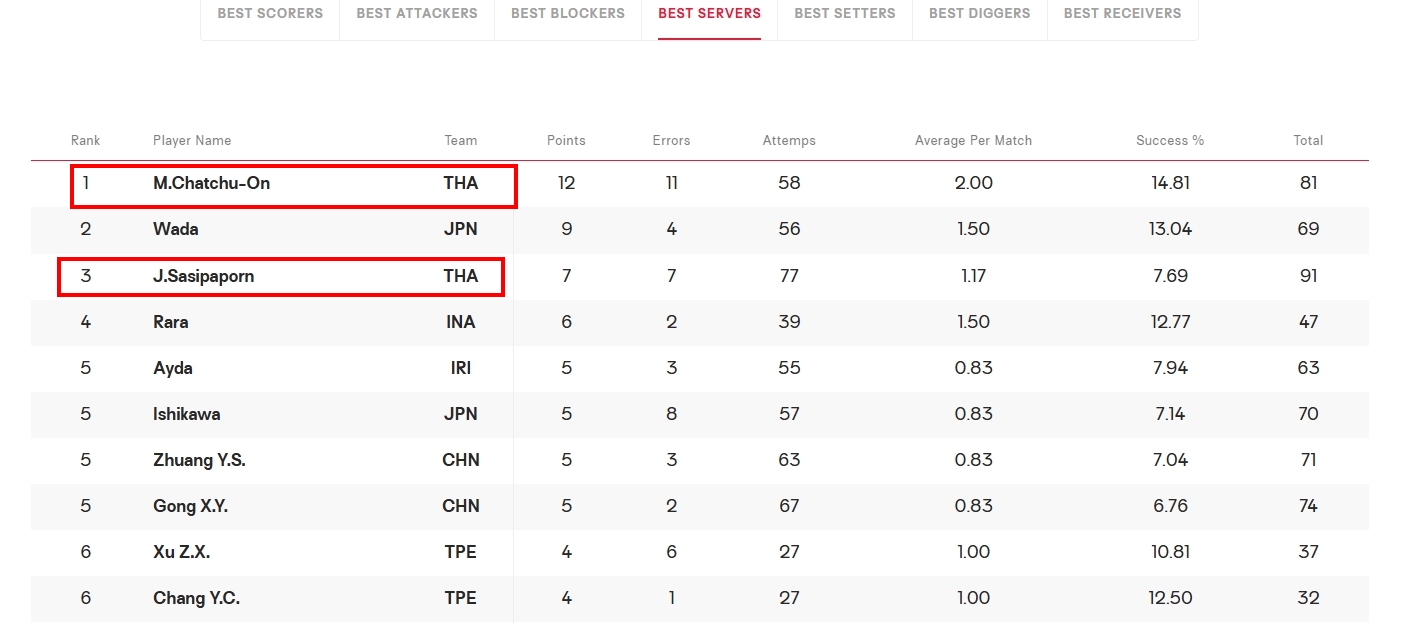Click the Player Name column header
The width and height of the screenshot is (1420, 624).
[x=192, y=140]
